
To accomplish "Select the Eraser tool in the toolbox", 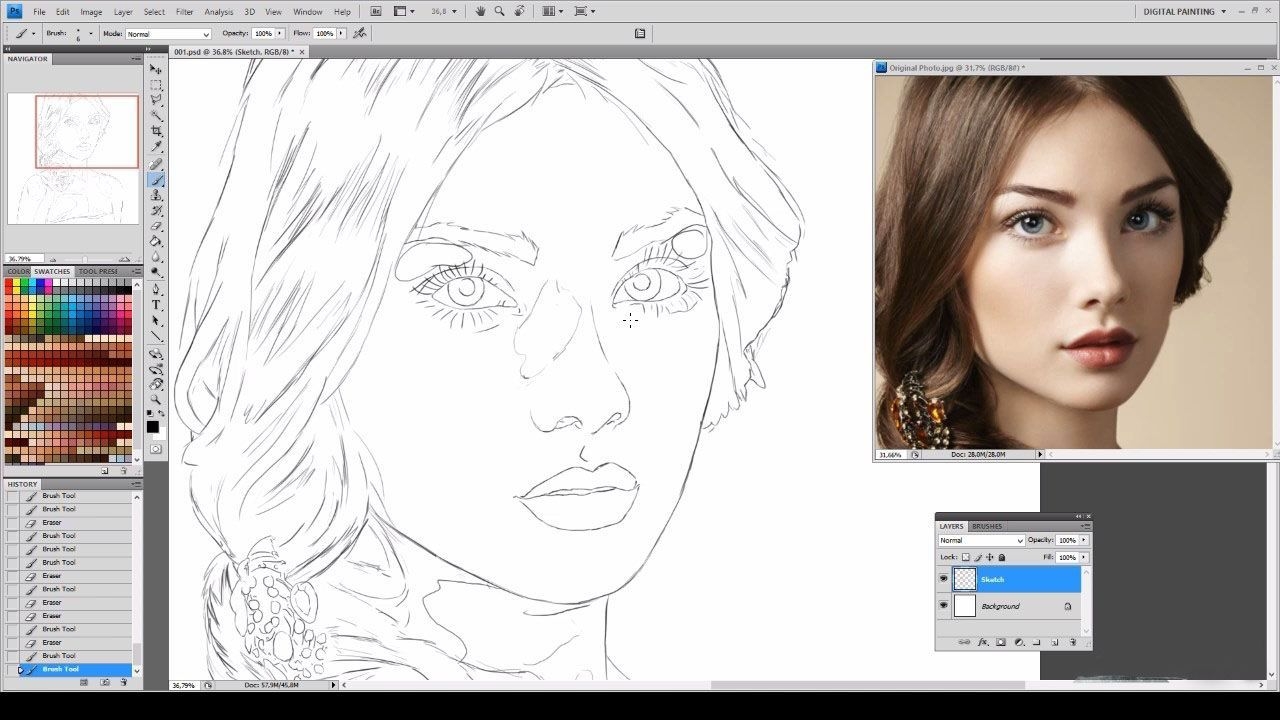I will 156,226.
